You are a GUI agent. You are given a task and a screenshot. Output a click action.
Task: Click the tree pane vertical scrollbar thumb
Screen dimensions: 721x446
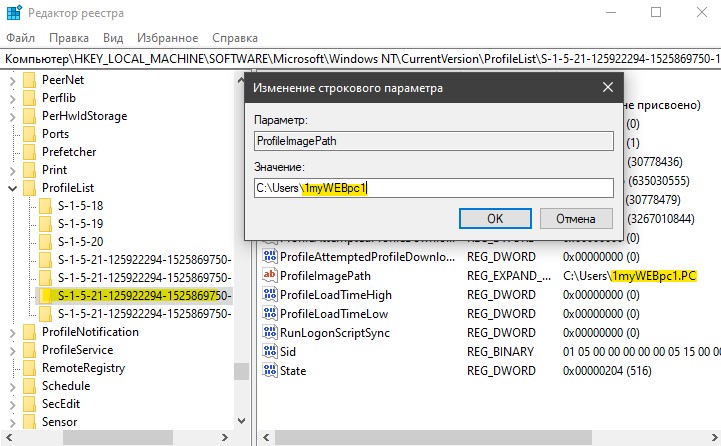click(241, 372)
